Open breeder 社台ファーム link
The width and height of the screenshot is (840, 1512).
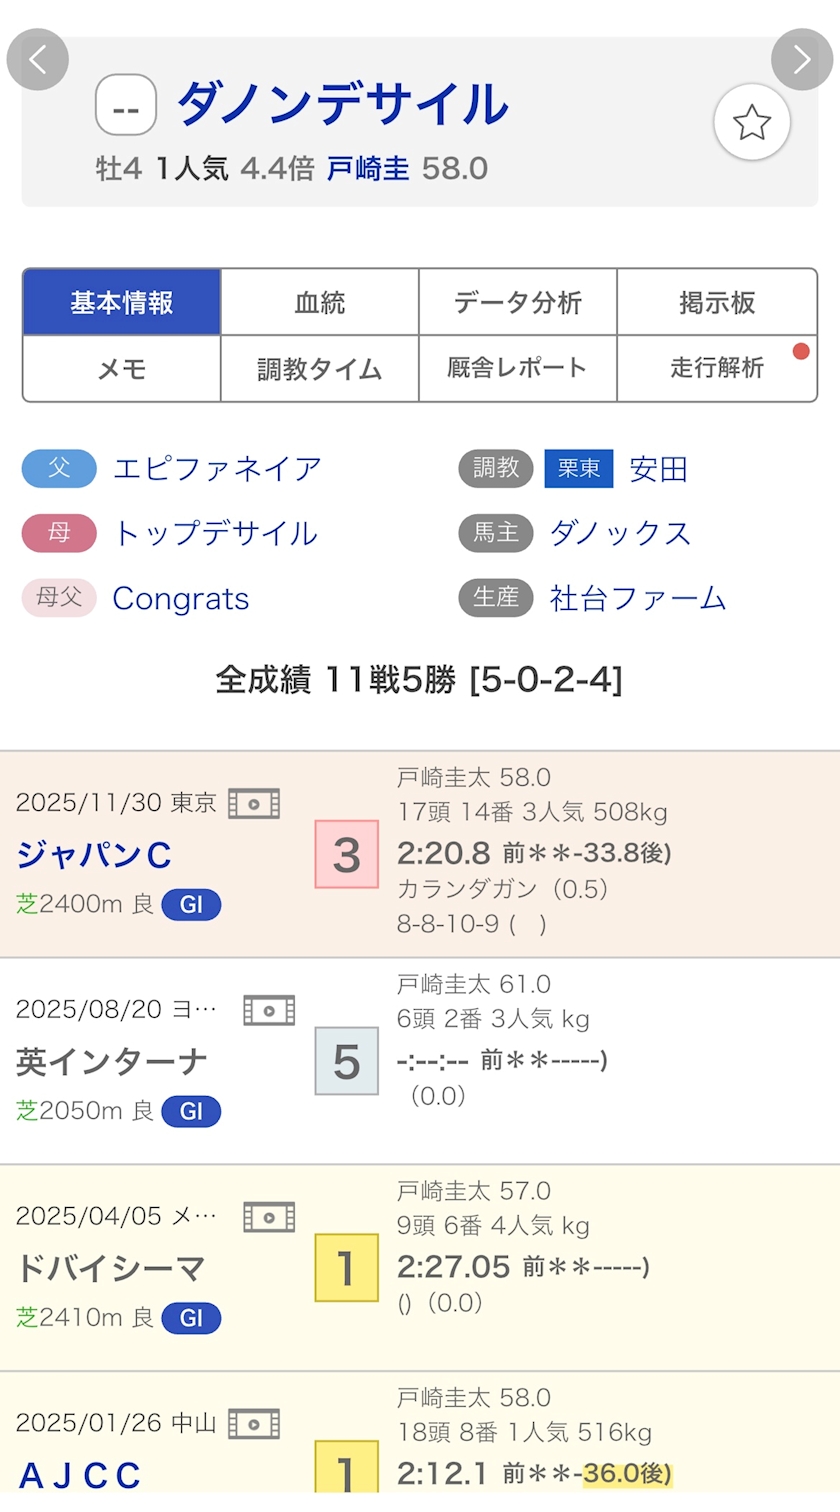point(637,598)
